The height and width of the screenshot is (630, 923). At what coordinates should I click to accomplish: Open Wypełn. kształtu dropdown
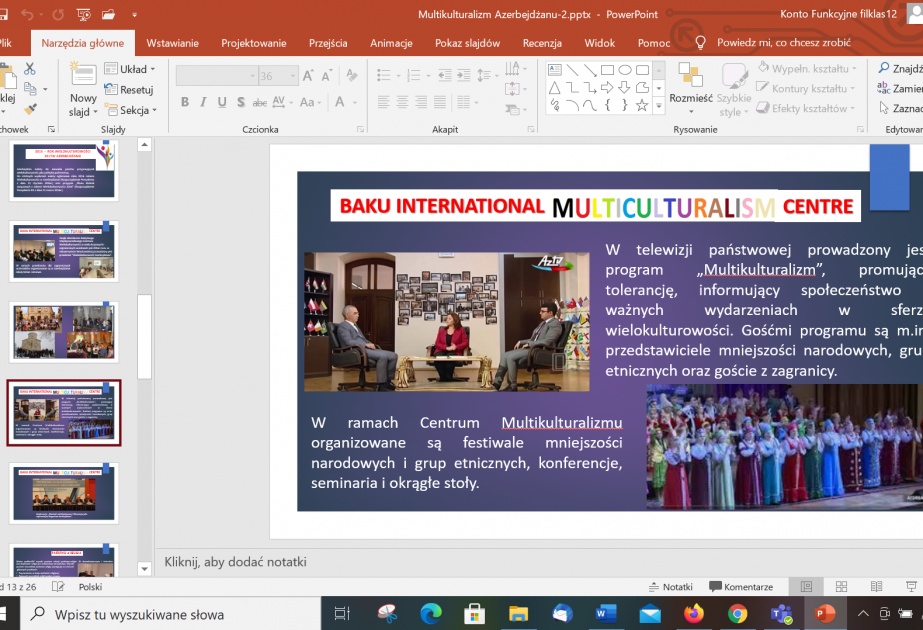tap(807, 68)
